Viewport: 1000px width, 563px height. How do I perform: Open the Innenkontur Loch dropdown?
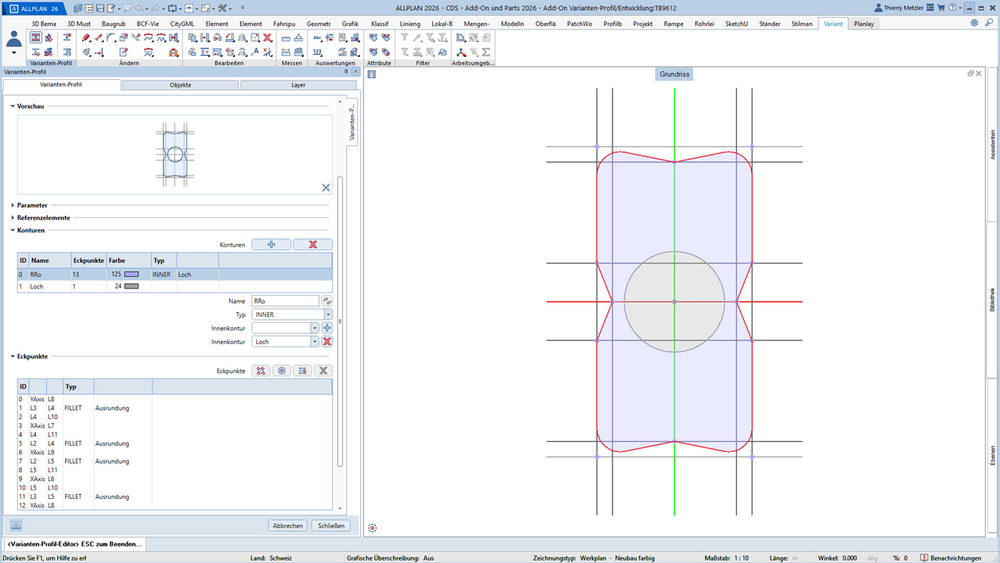tap(314, 342)
